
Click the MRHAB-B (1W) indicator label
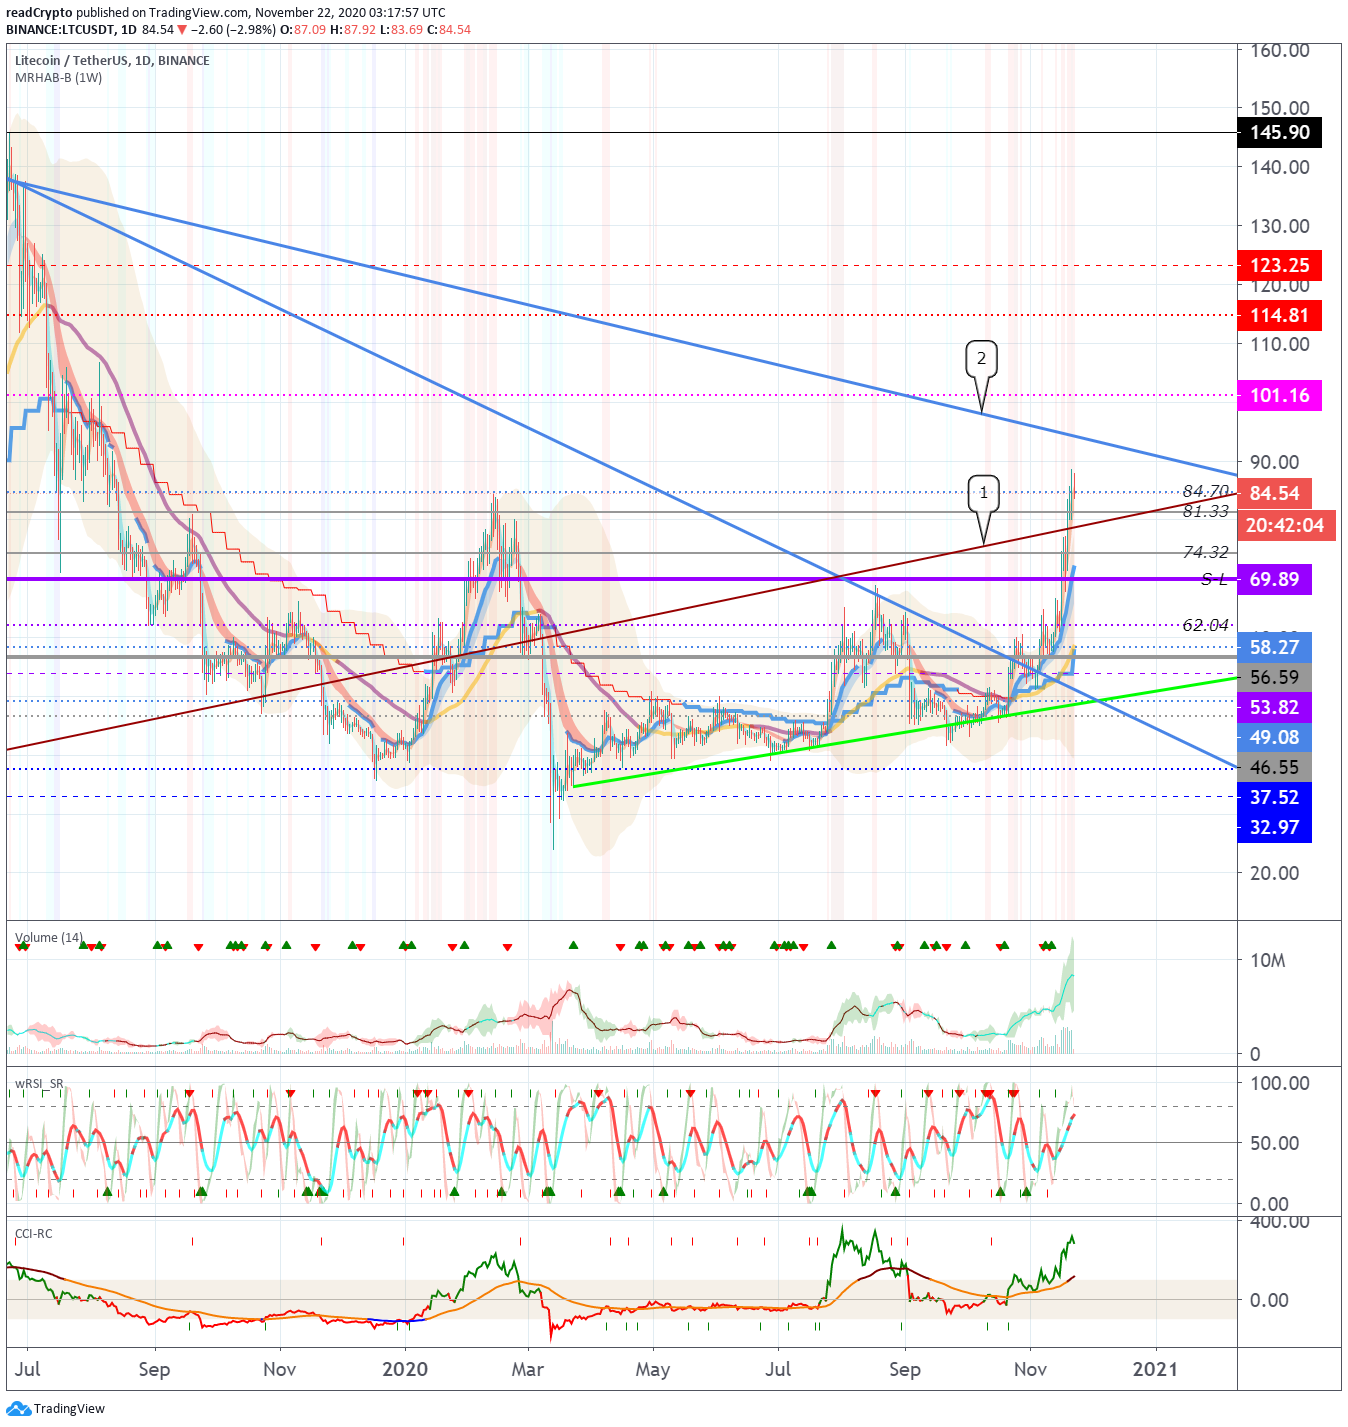(x=58, y=77)
